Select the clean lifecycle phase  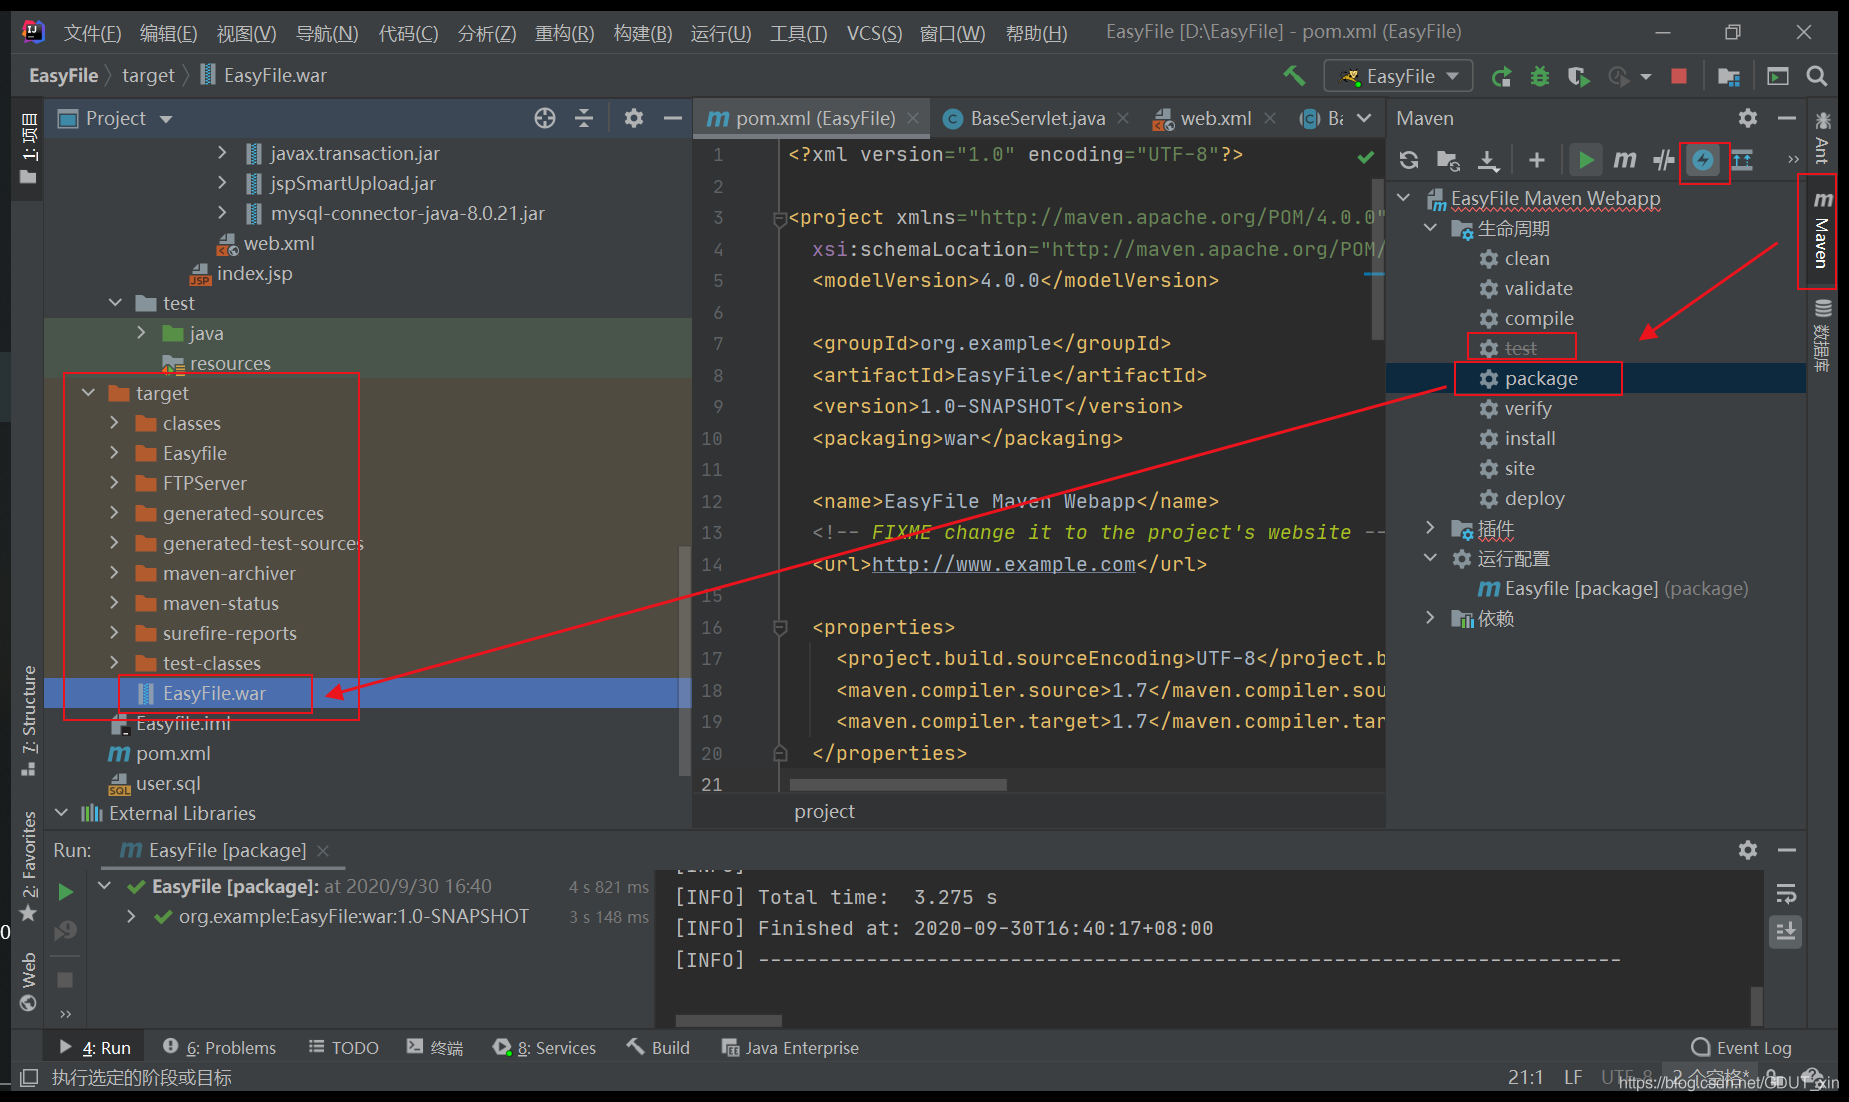coord(1526,258)
